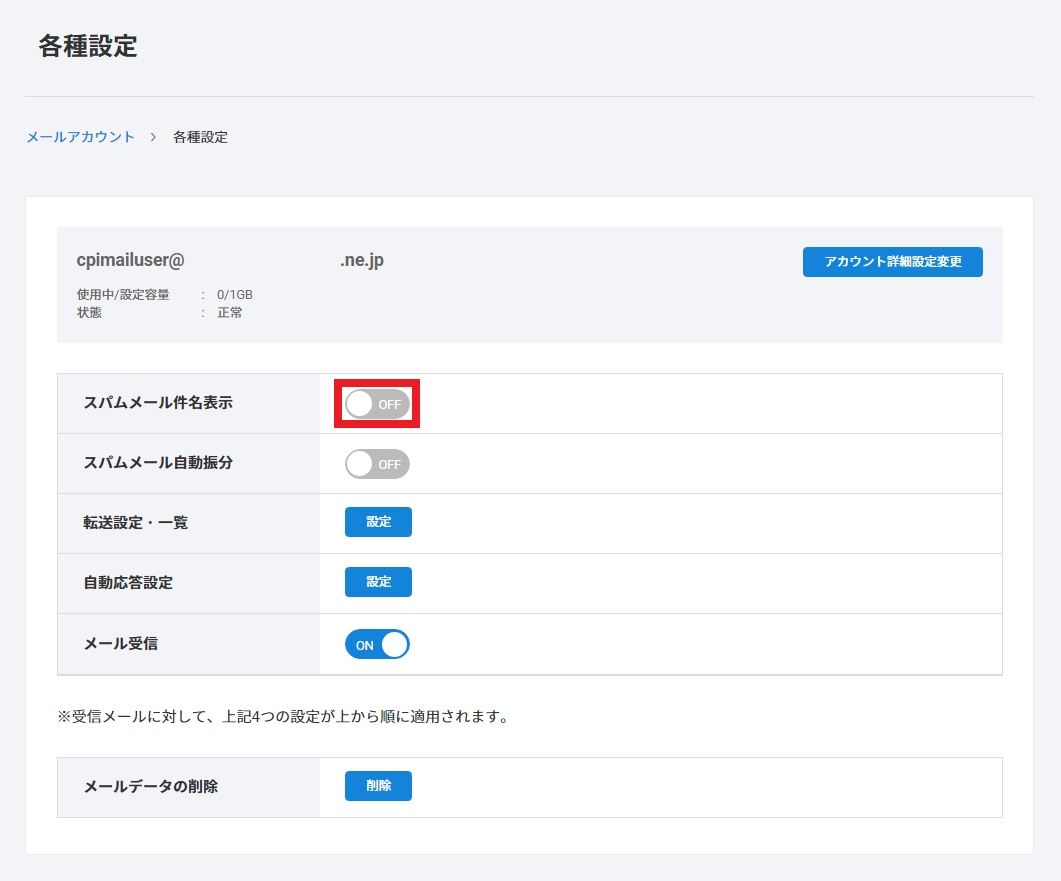
Task: Click 削除 button for メールデータの削除
Action: coord(378,786)
